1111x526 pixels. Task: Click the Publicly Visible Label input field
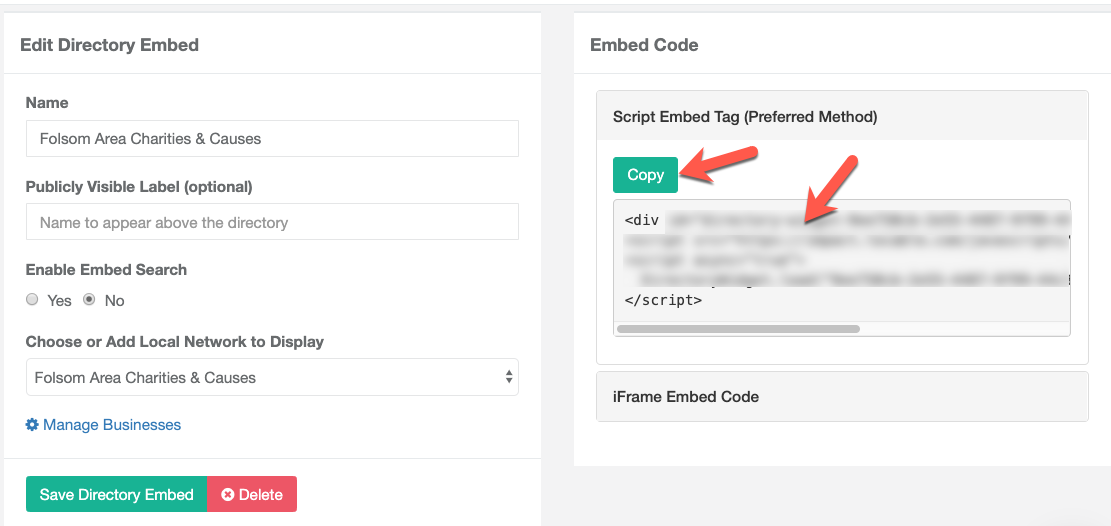pos(272,222)
